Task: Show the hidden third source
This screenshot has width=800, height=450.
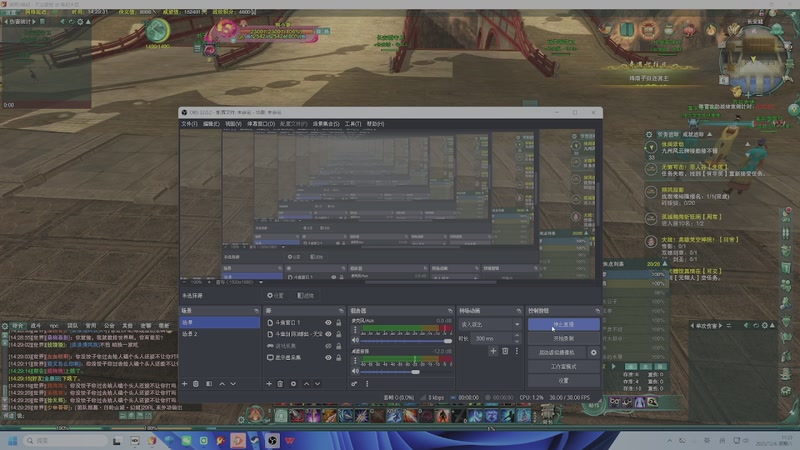Action: pyautogui.click(x=328, y=346)
